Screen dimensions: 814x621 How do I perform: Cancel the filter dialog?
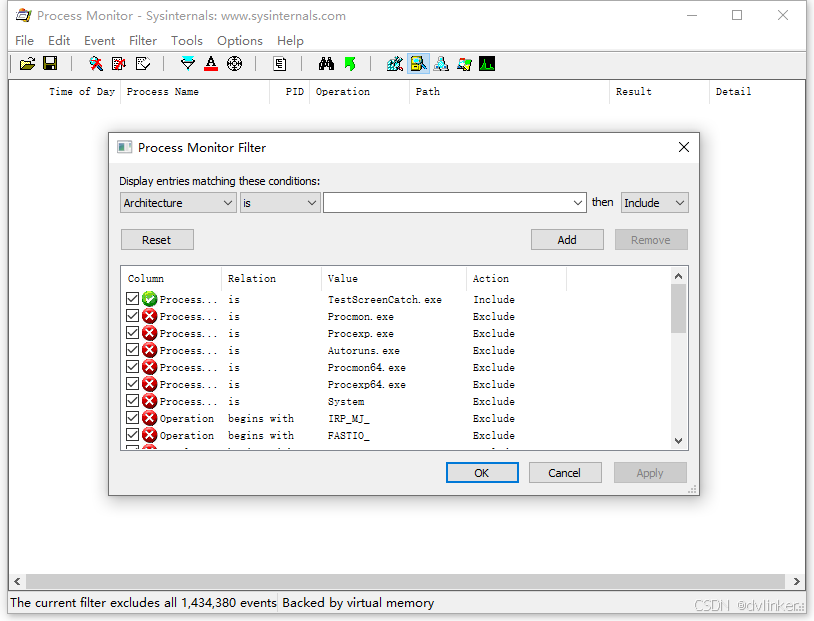(x=565, y=472)
